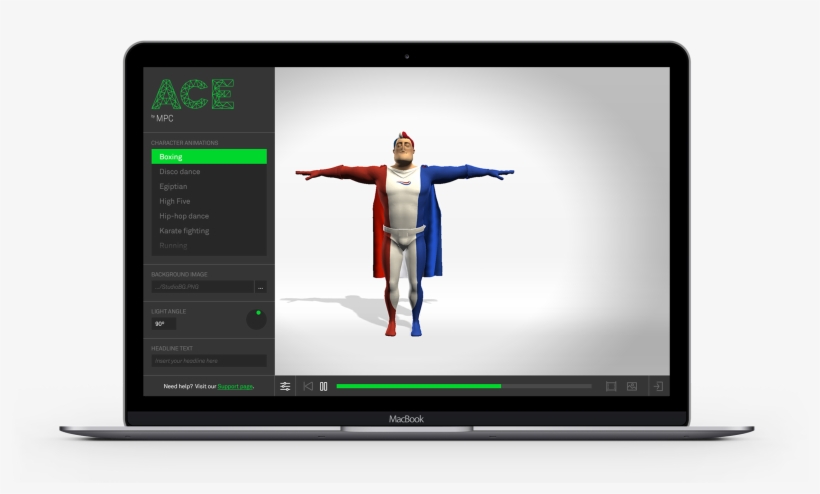
Task: Click the headline text input field
Action: coord(209,360)
